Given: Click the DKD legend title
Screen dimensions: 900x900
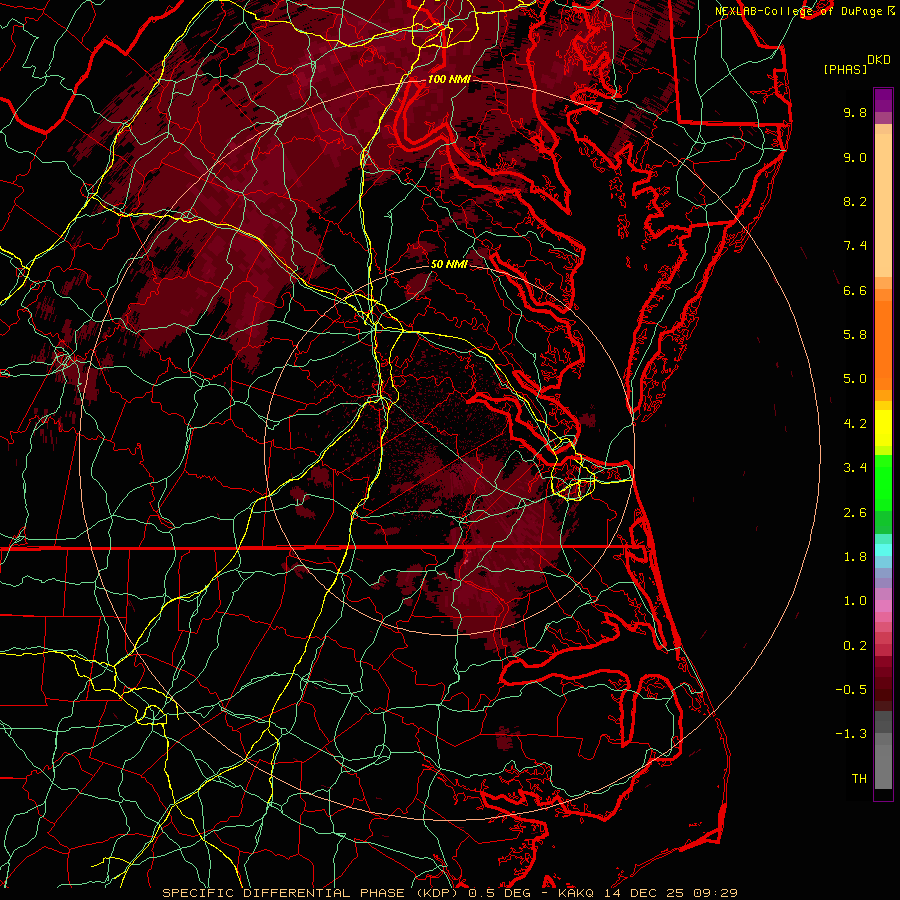Looking at the screenshot, I should click(x=879, y=60).
